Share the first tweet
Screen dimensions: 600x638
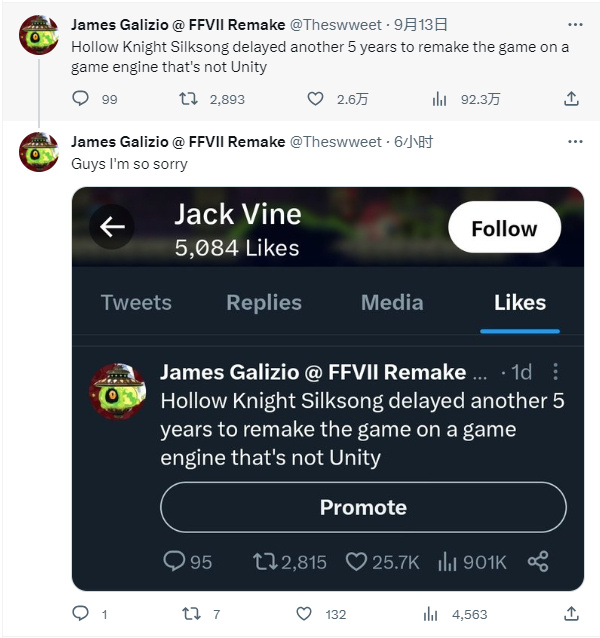pos(571,99)
